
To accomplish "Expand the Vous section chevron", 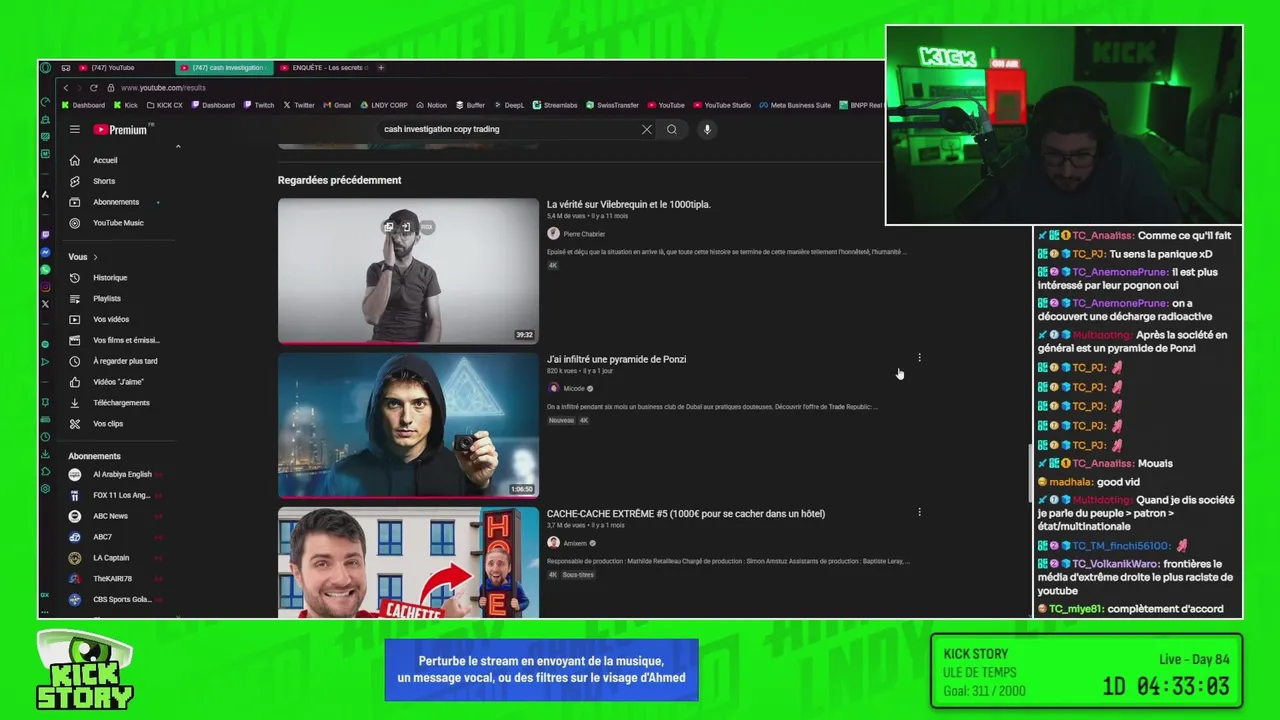I will coord(95,257).
